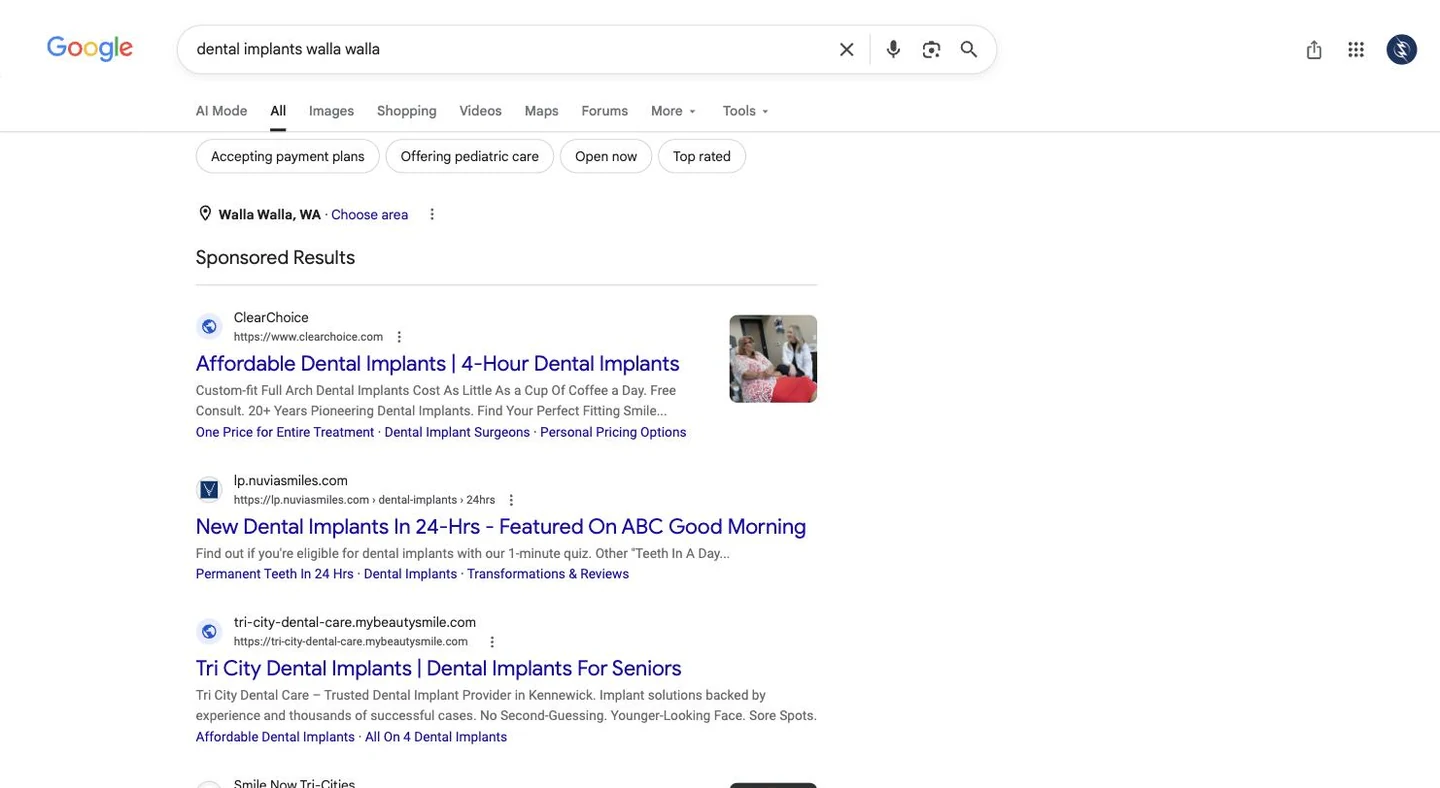1440x788 pixels.
Task: Click the Choose area link
Action: (369, 215)
